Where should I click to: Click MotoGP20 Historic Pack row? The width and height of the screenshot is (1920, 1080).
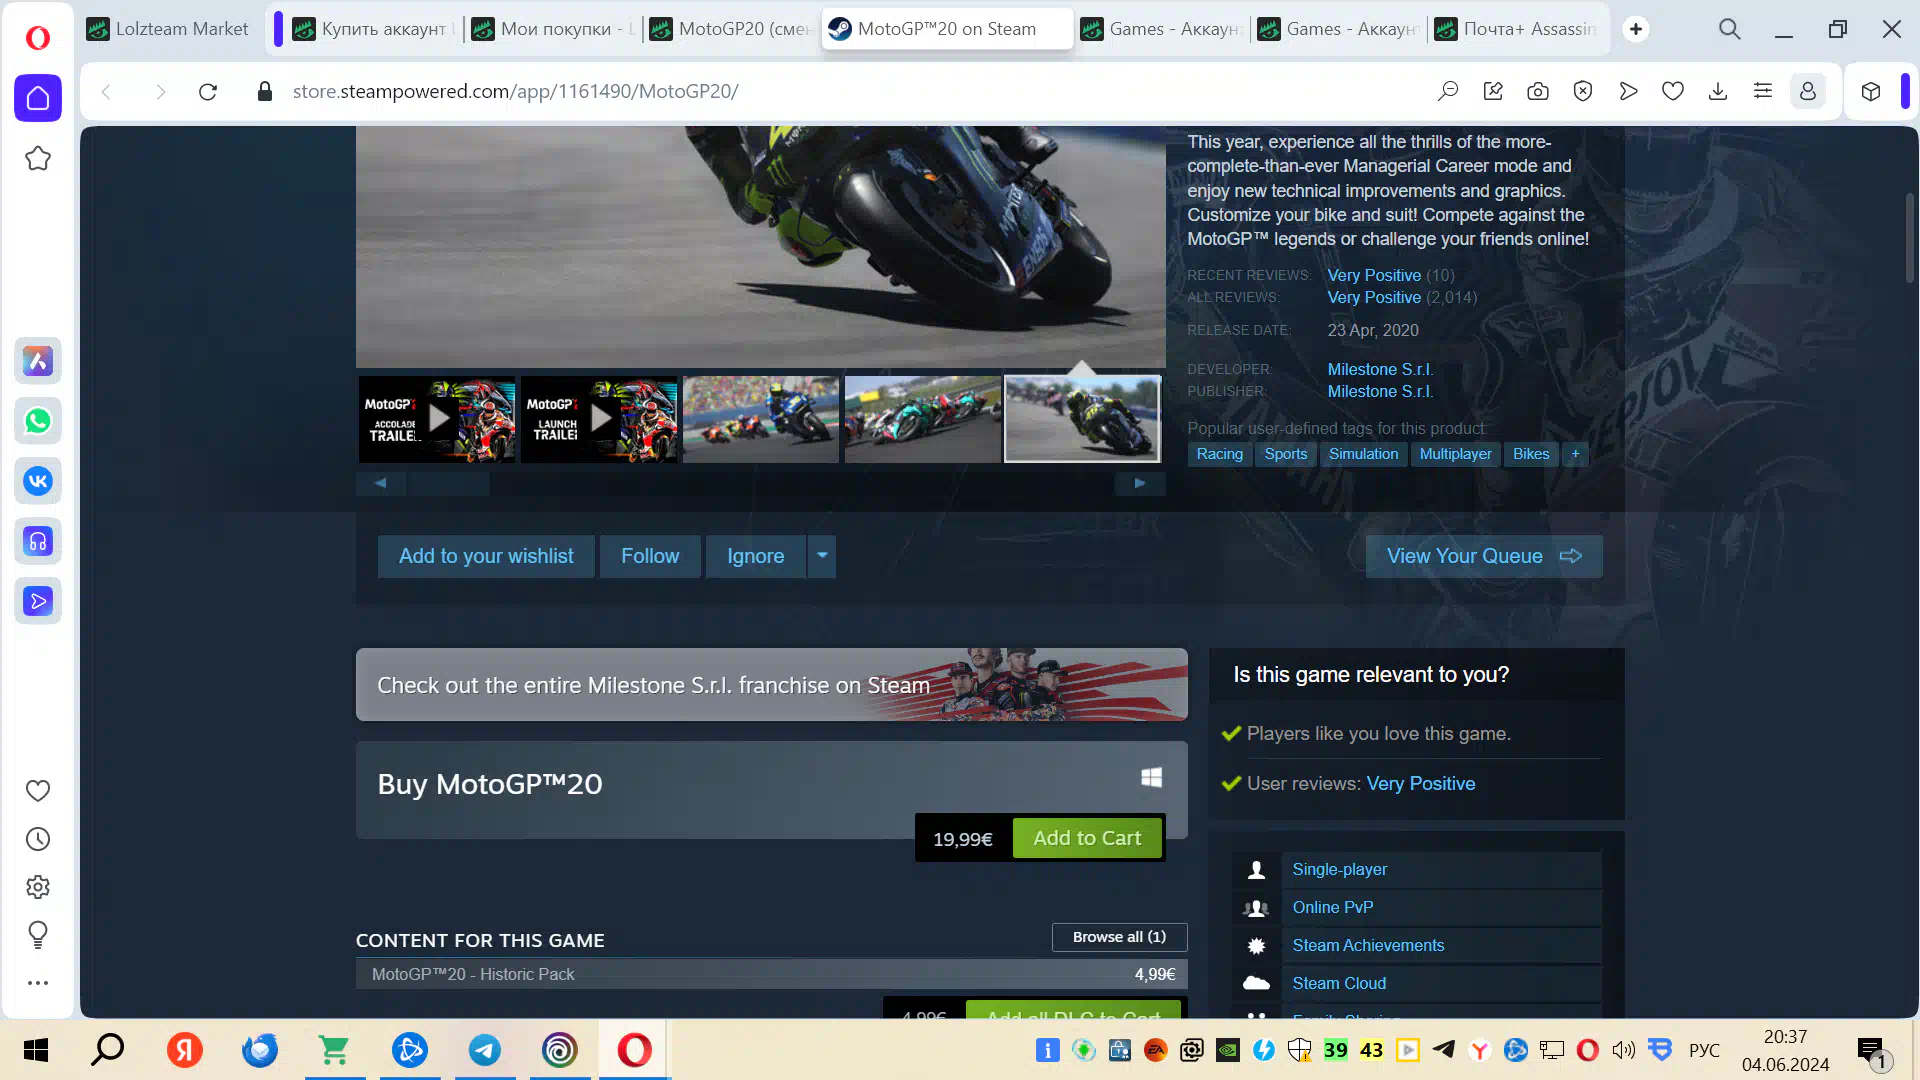coord(772,974)
